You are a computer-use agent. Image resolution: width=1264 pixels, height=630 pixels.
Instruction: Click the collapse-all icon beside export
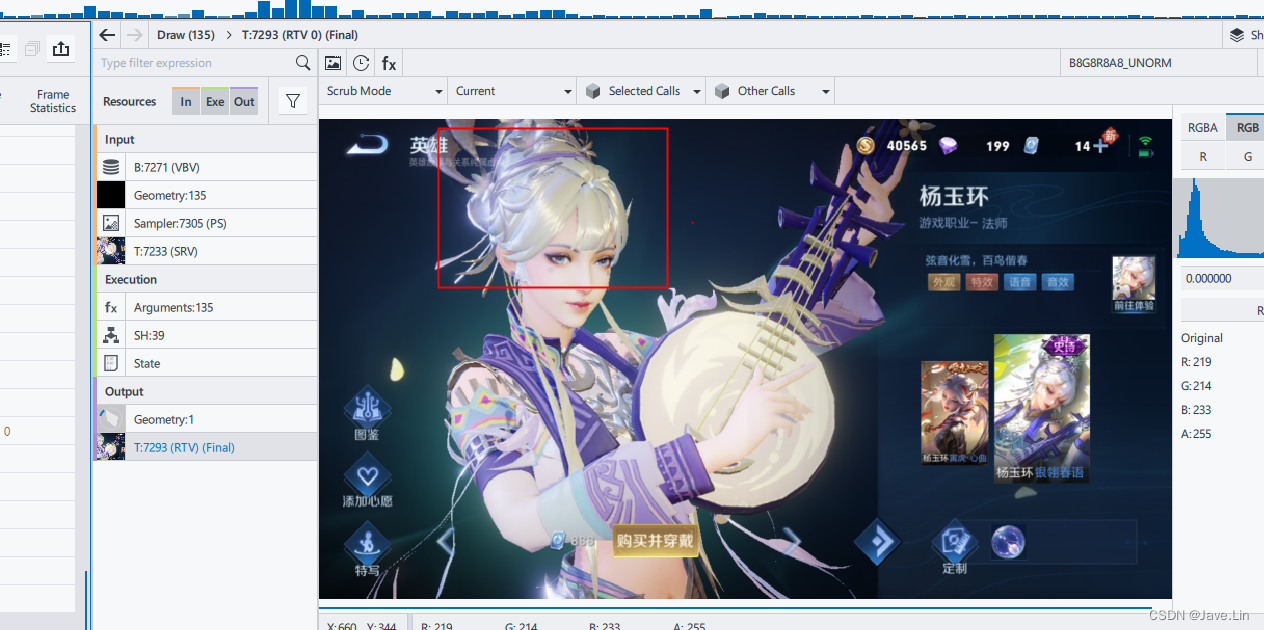click(32, 48)
